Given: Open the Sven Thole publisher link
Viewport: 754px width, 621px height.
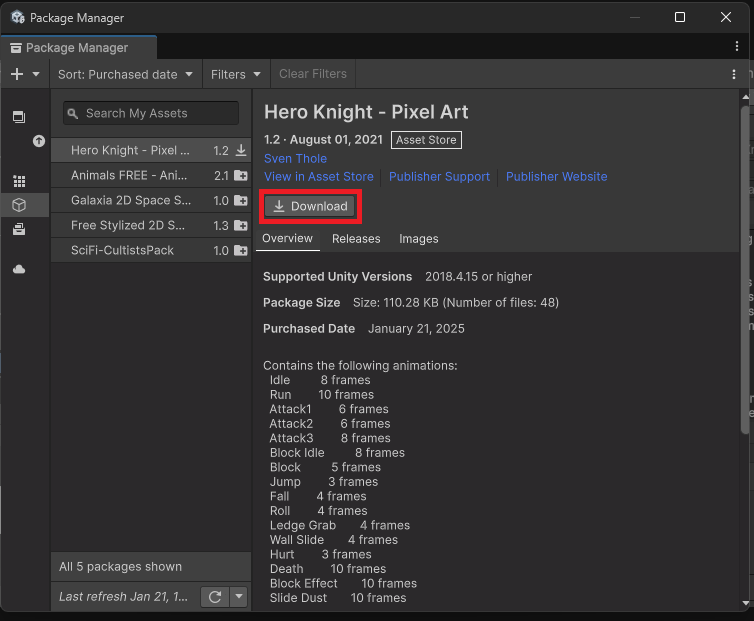Looking at the screenshot, I should pyautogui.click(x=295, y=159).
